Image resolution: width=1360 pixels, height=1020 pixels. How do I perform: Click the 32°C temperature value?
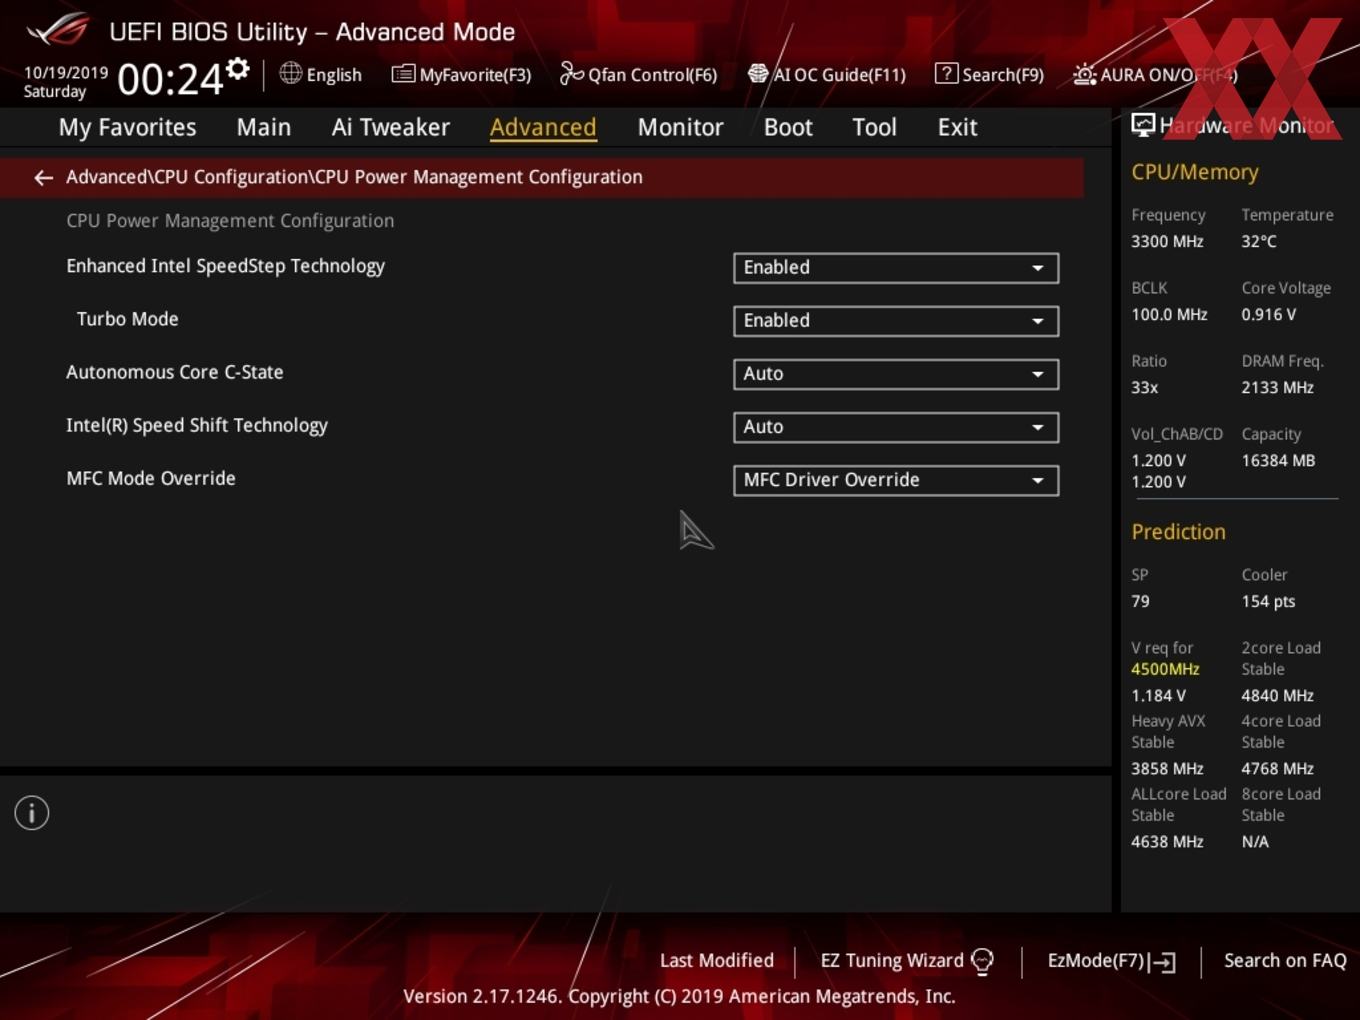(x=1259, y=241)
